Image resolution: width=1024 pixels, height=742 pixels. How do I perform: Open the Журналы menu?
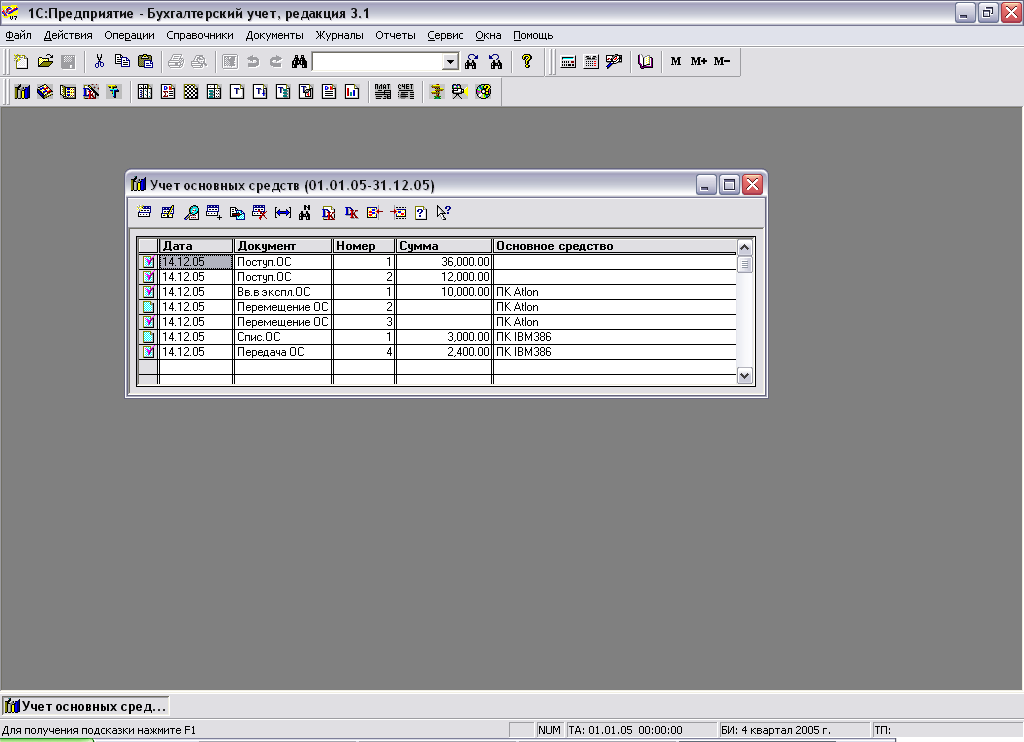click(340, 35)
